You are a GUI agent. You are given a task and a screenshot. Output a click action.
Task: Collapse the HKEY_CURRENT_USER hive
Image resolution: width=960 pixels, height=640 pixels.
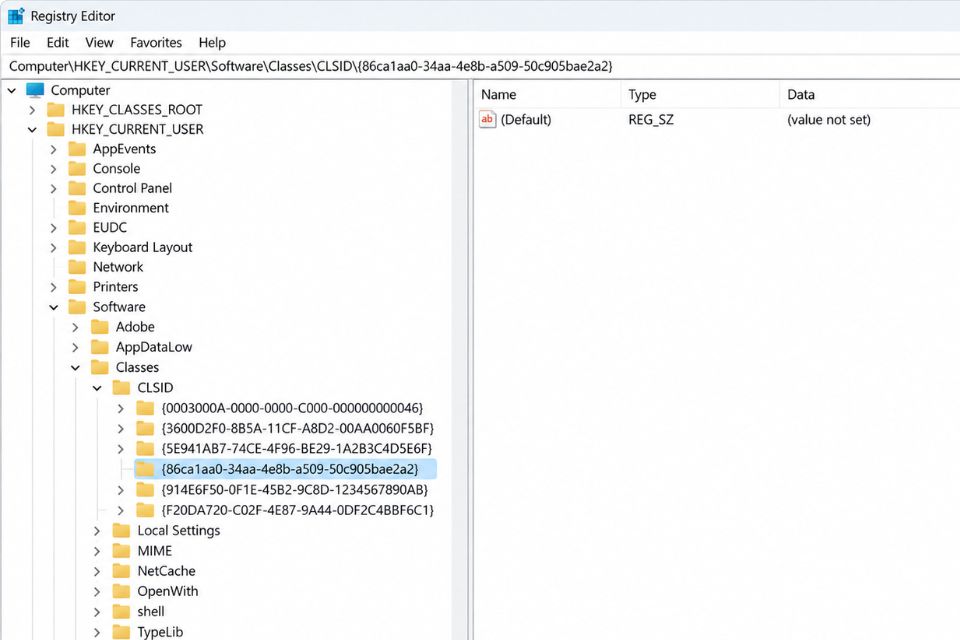pyautogui.click(x=32, y=130)
